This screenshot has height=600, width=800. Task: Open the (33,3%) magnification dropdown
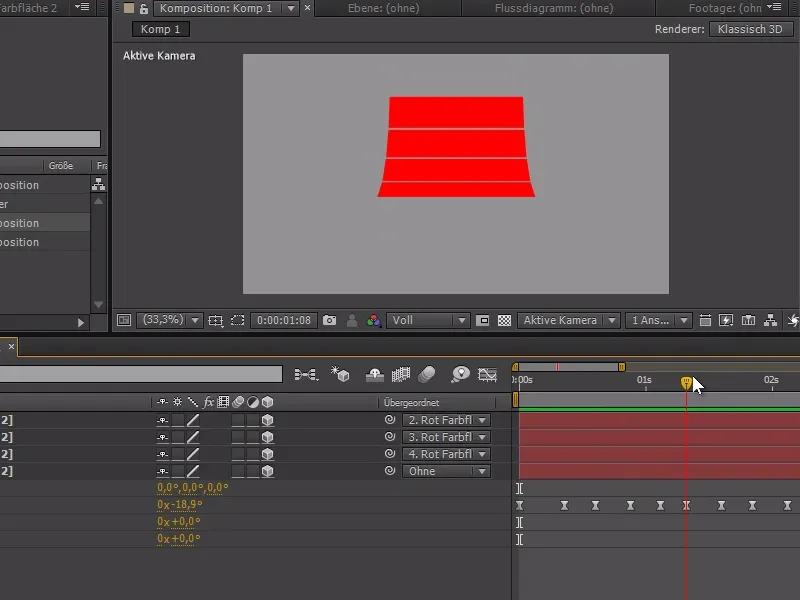point(169,320)
